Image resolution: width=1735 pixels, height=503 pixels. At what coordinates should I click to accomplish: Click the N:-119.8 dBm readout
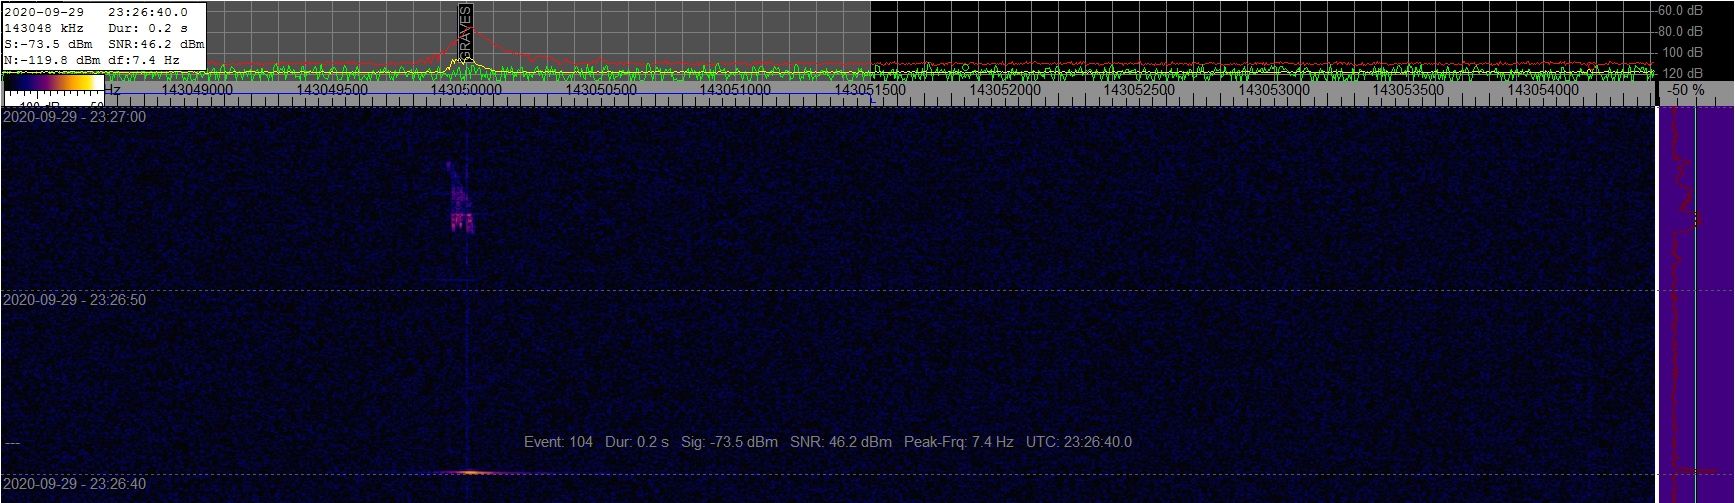[x=52, y=60]
